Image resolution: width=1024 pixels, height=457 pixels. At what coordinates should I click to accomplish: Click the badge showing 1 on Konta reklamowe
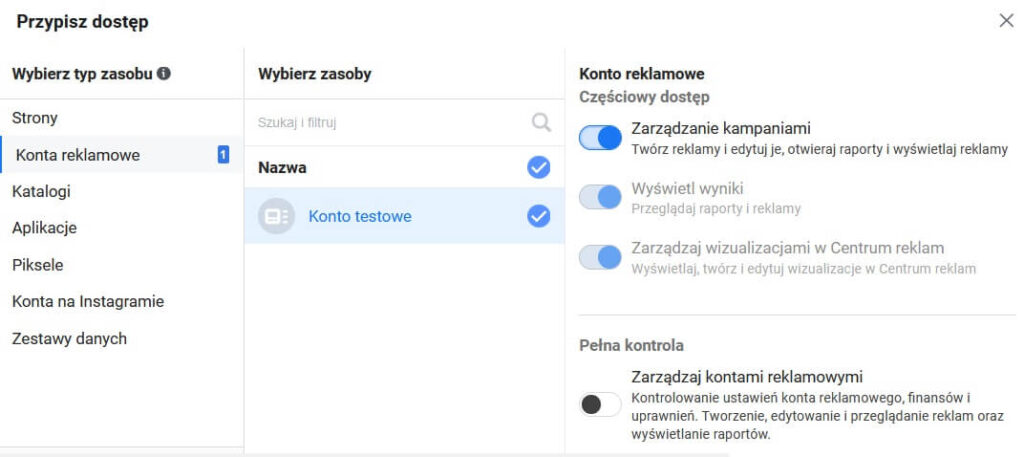pos(223,155)
